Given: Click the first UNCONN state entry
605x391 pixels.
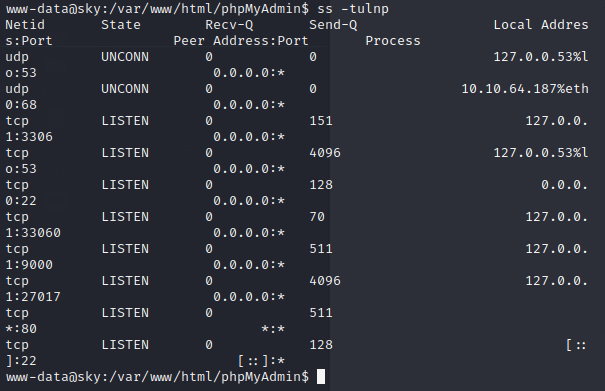Looking at the screenshot, I should (x=125, y=57).
